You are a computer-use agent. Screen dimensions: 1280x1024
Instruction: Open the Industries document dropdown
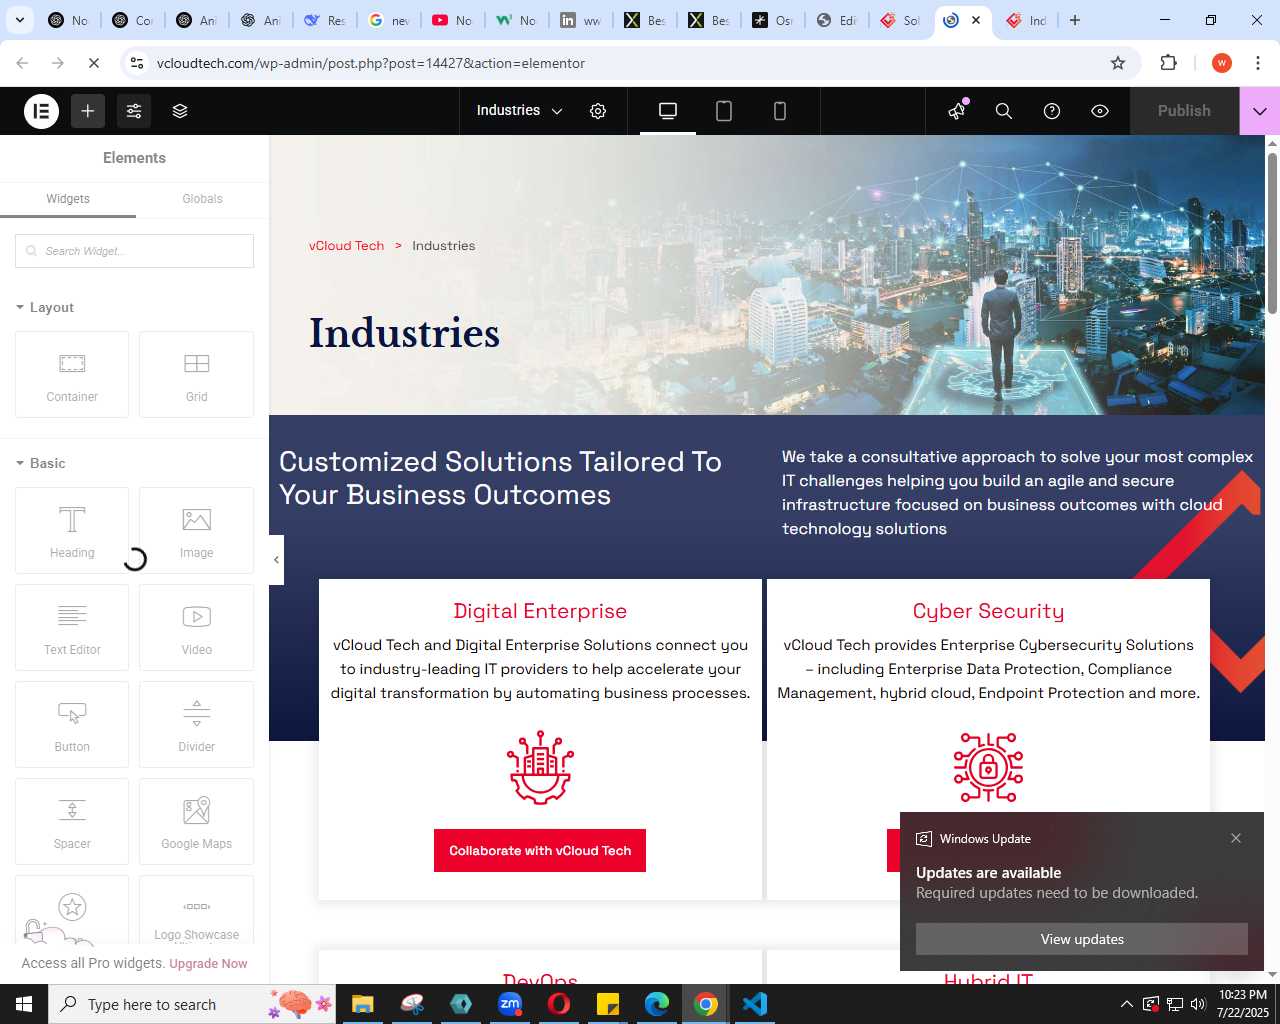pyautogui.click(x=520, y=111)
